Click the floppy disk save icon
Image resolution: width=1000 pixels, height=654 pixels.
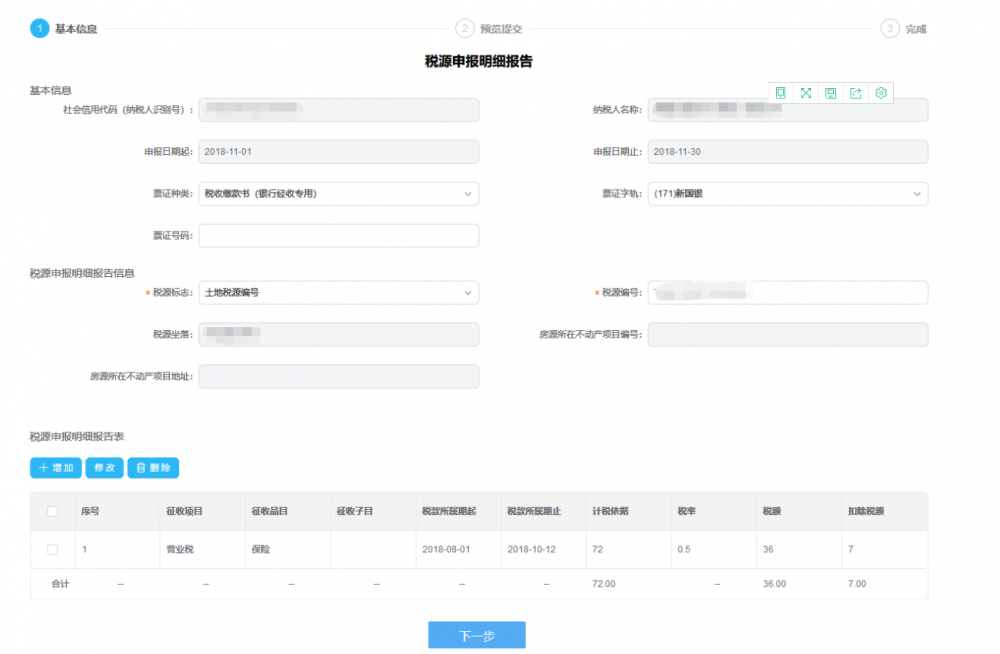[x=831, y=93]
